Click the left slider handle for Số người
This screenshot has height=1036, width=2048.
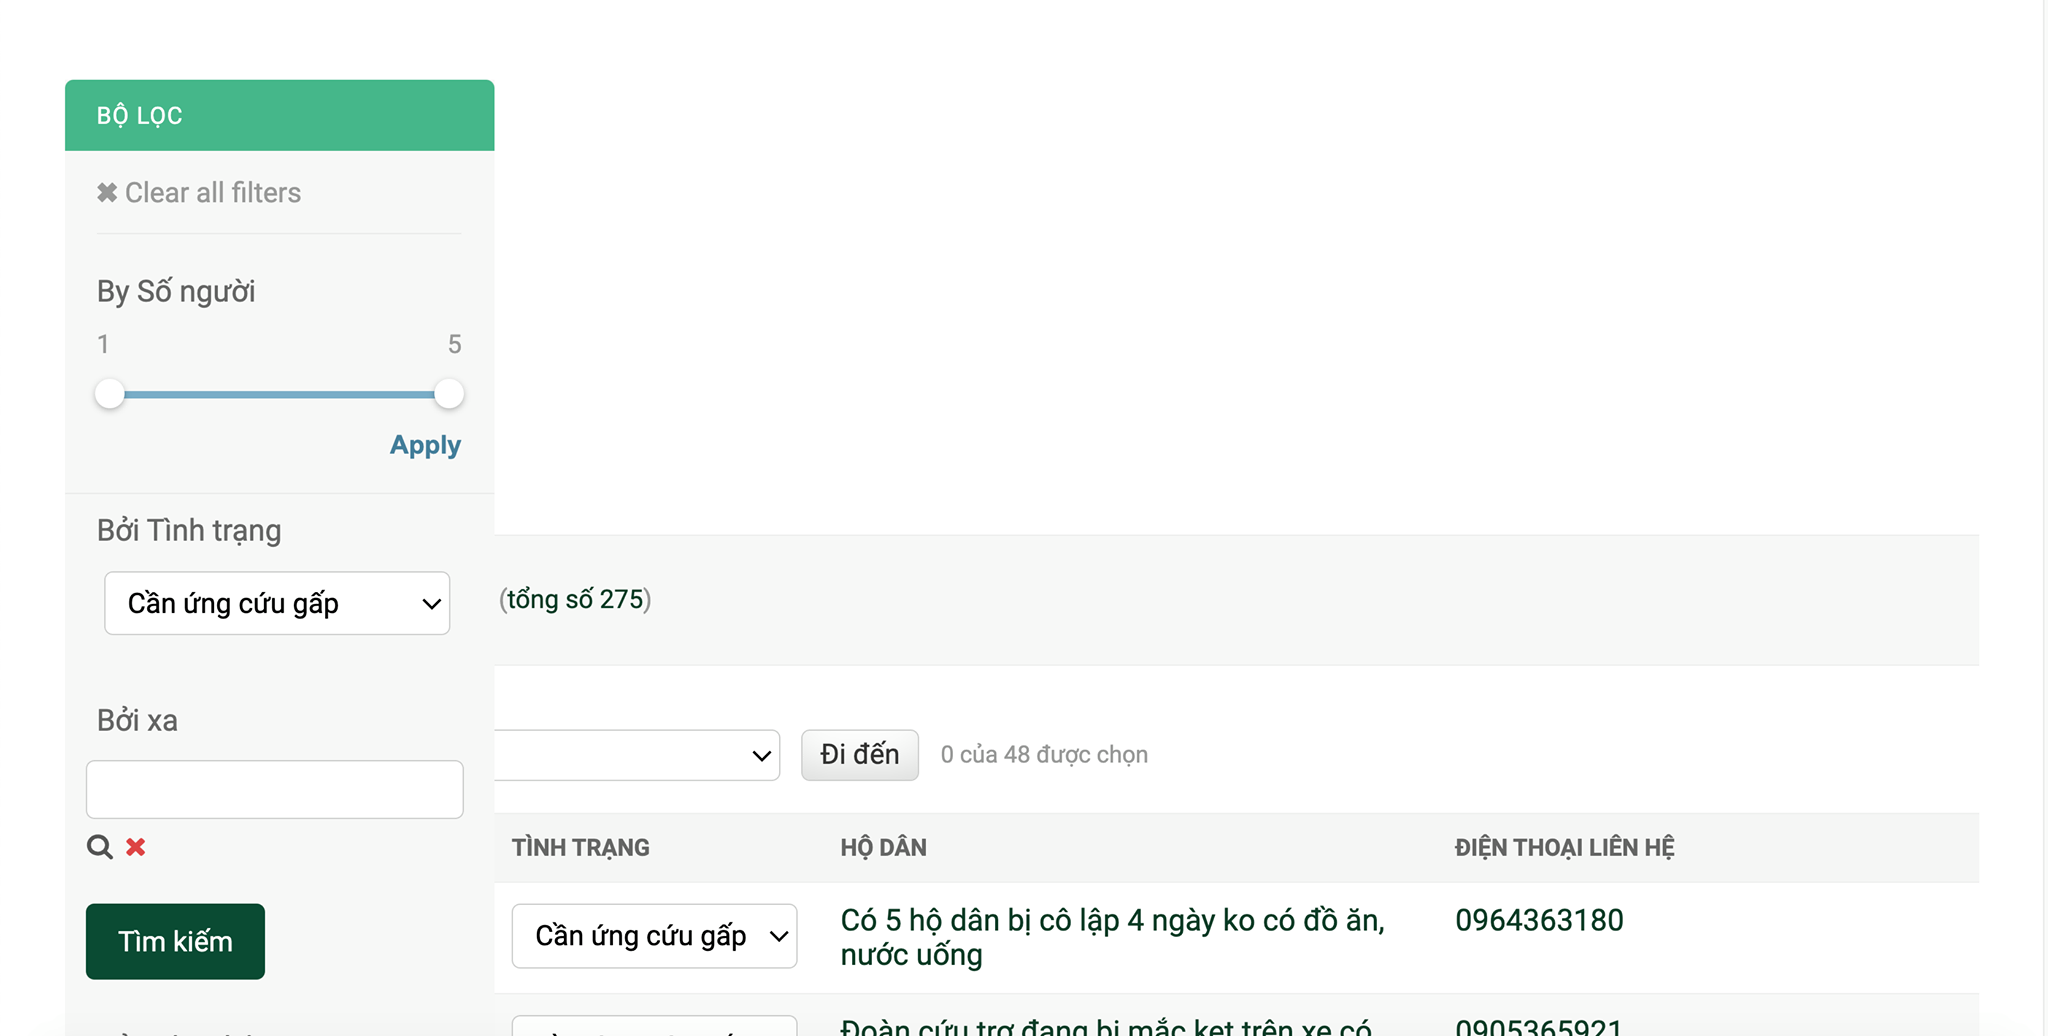(110, 394)
